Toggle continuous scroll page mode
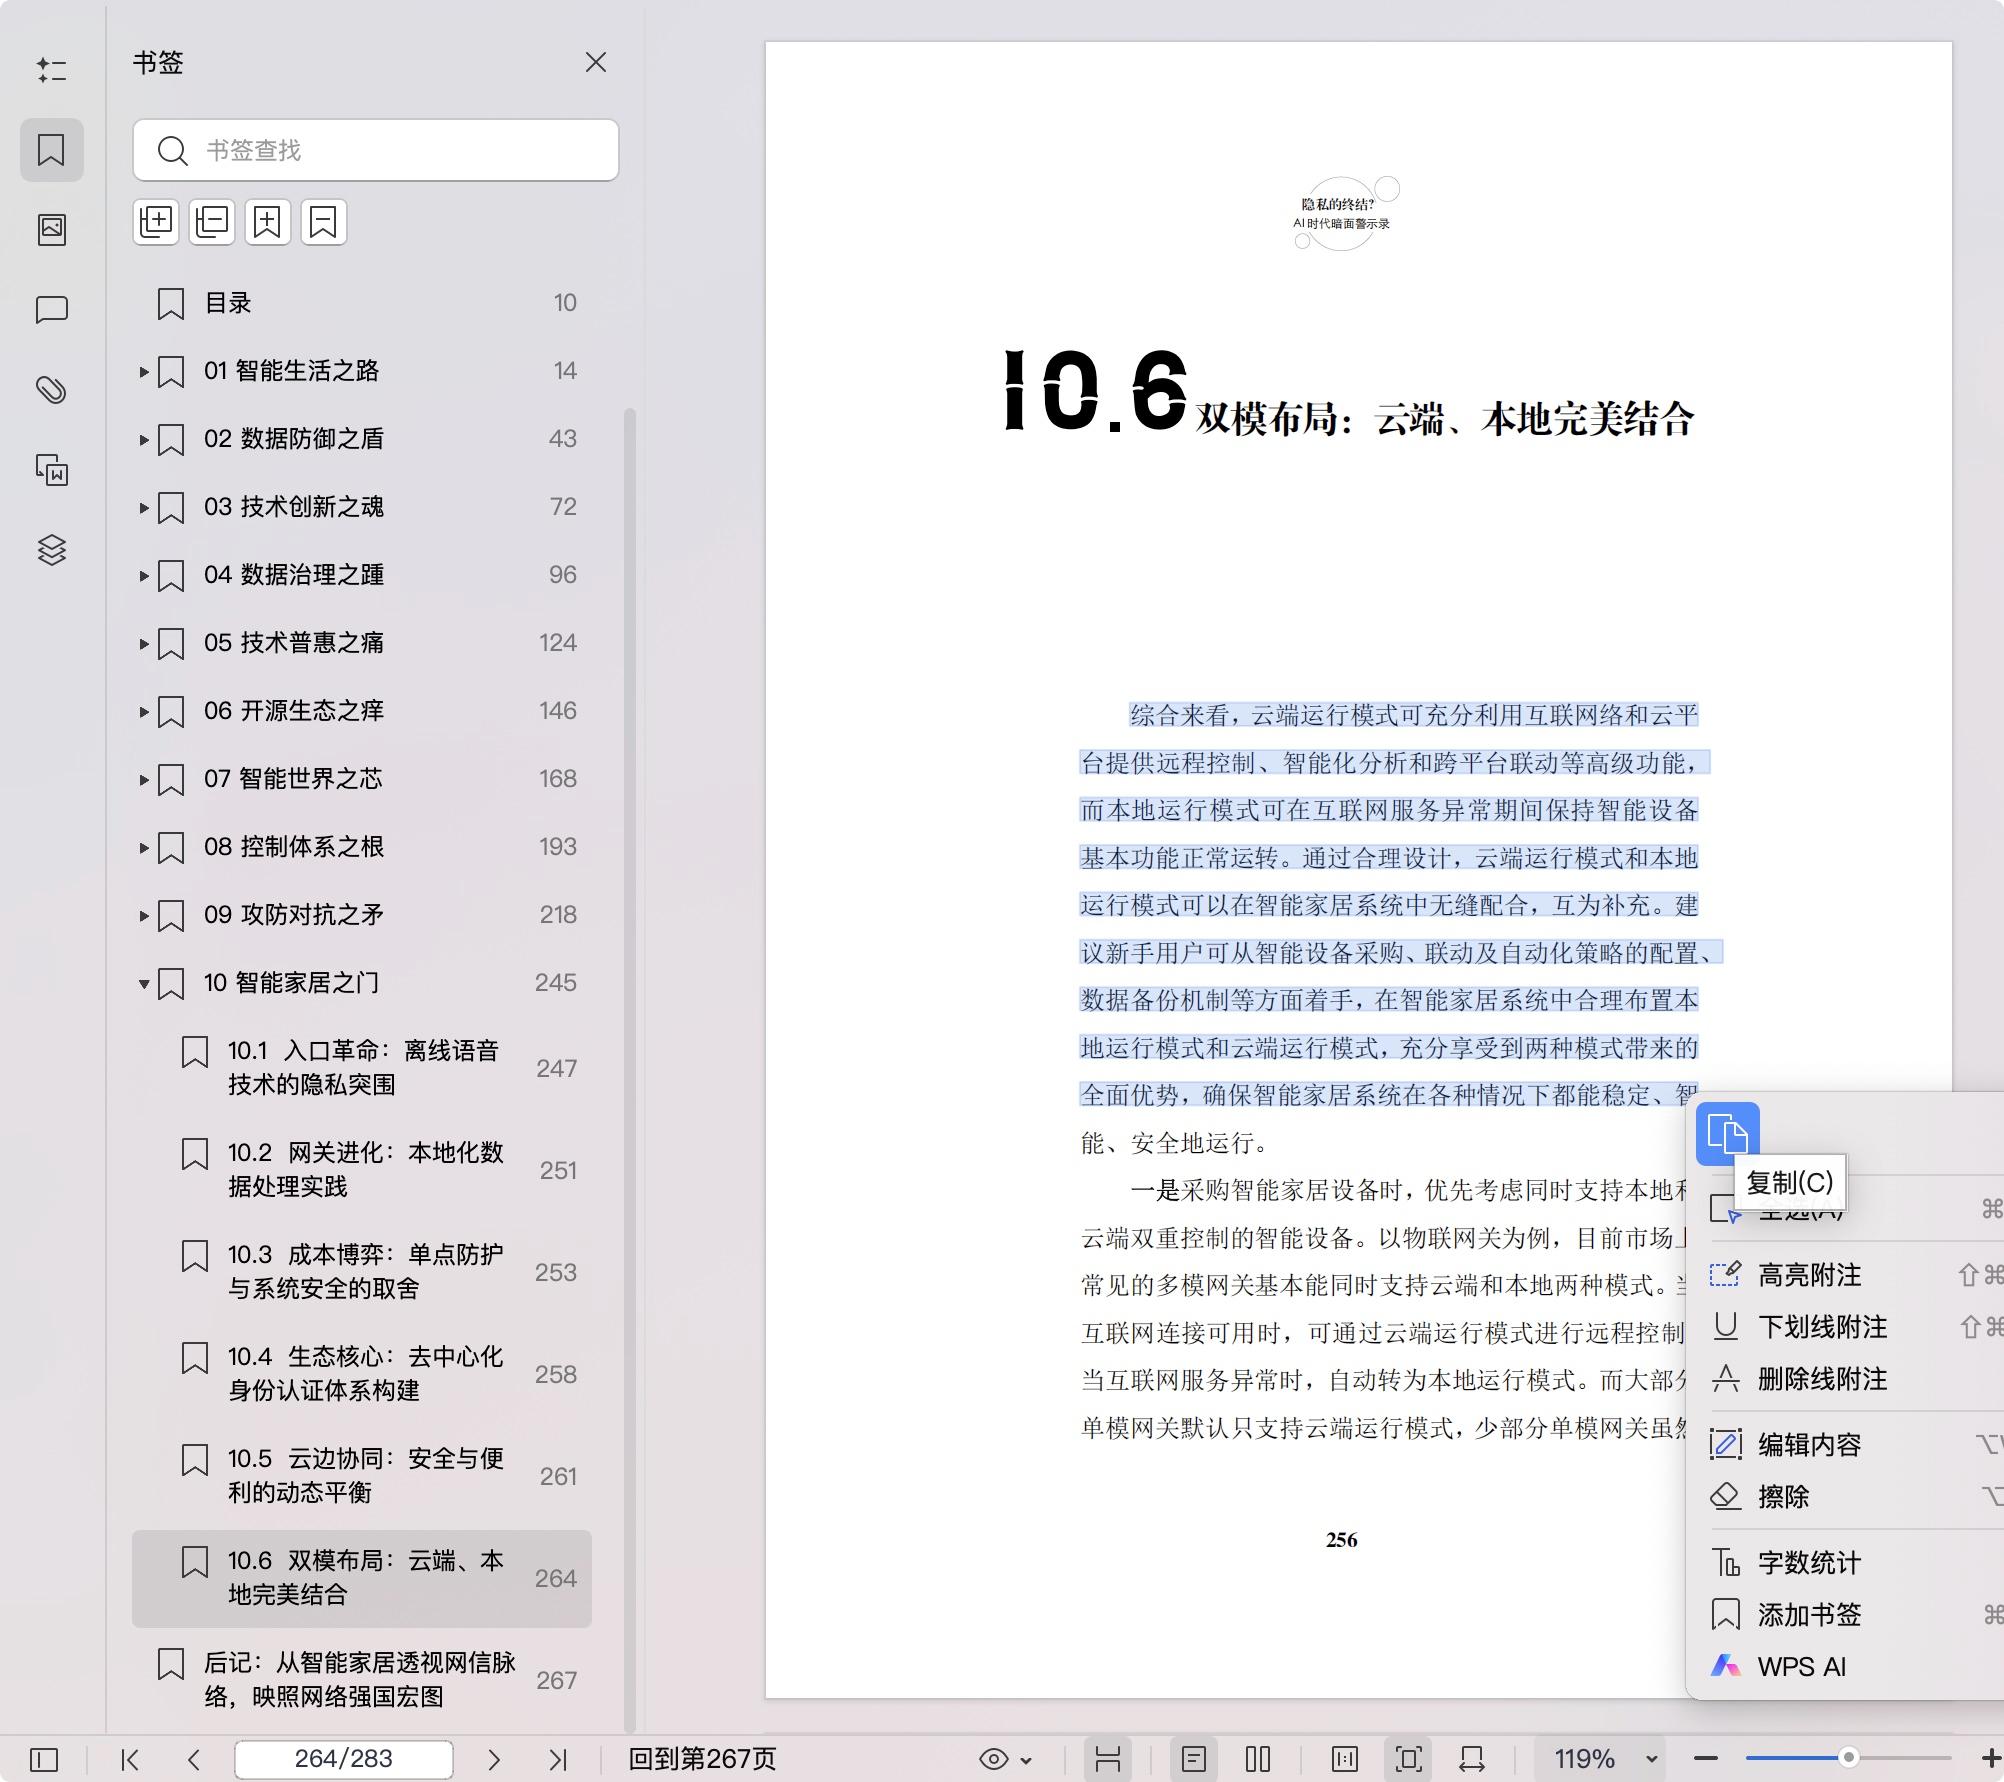Screen dimensions: 2004x1782 [1107, 1758]
